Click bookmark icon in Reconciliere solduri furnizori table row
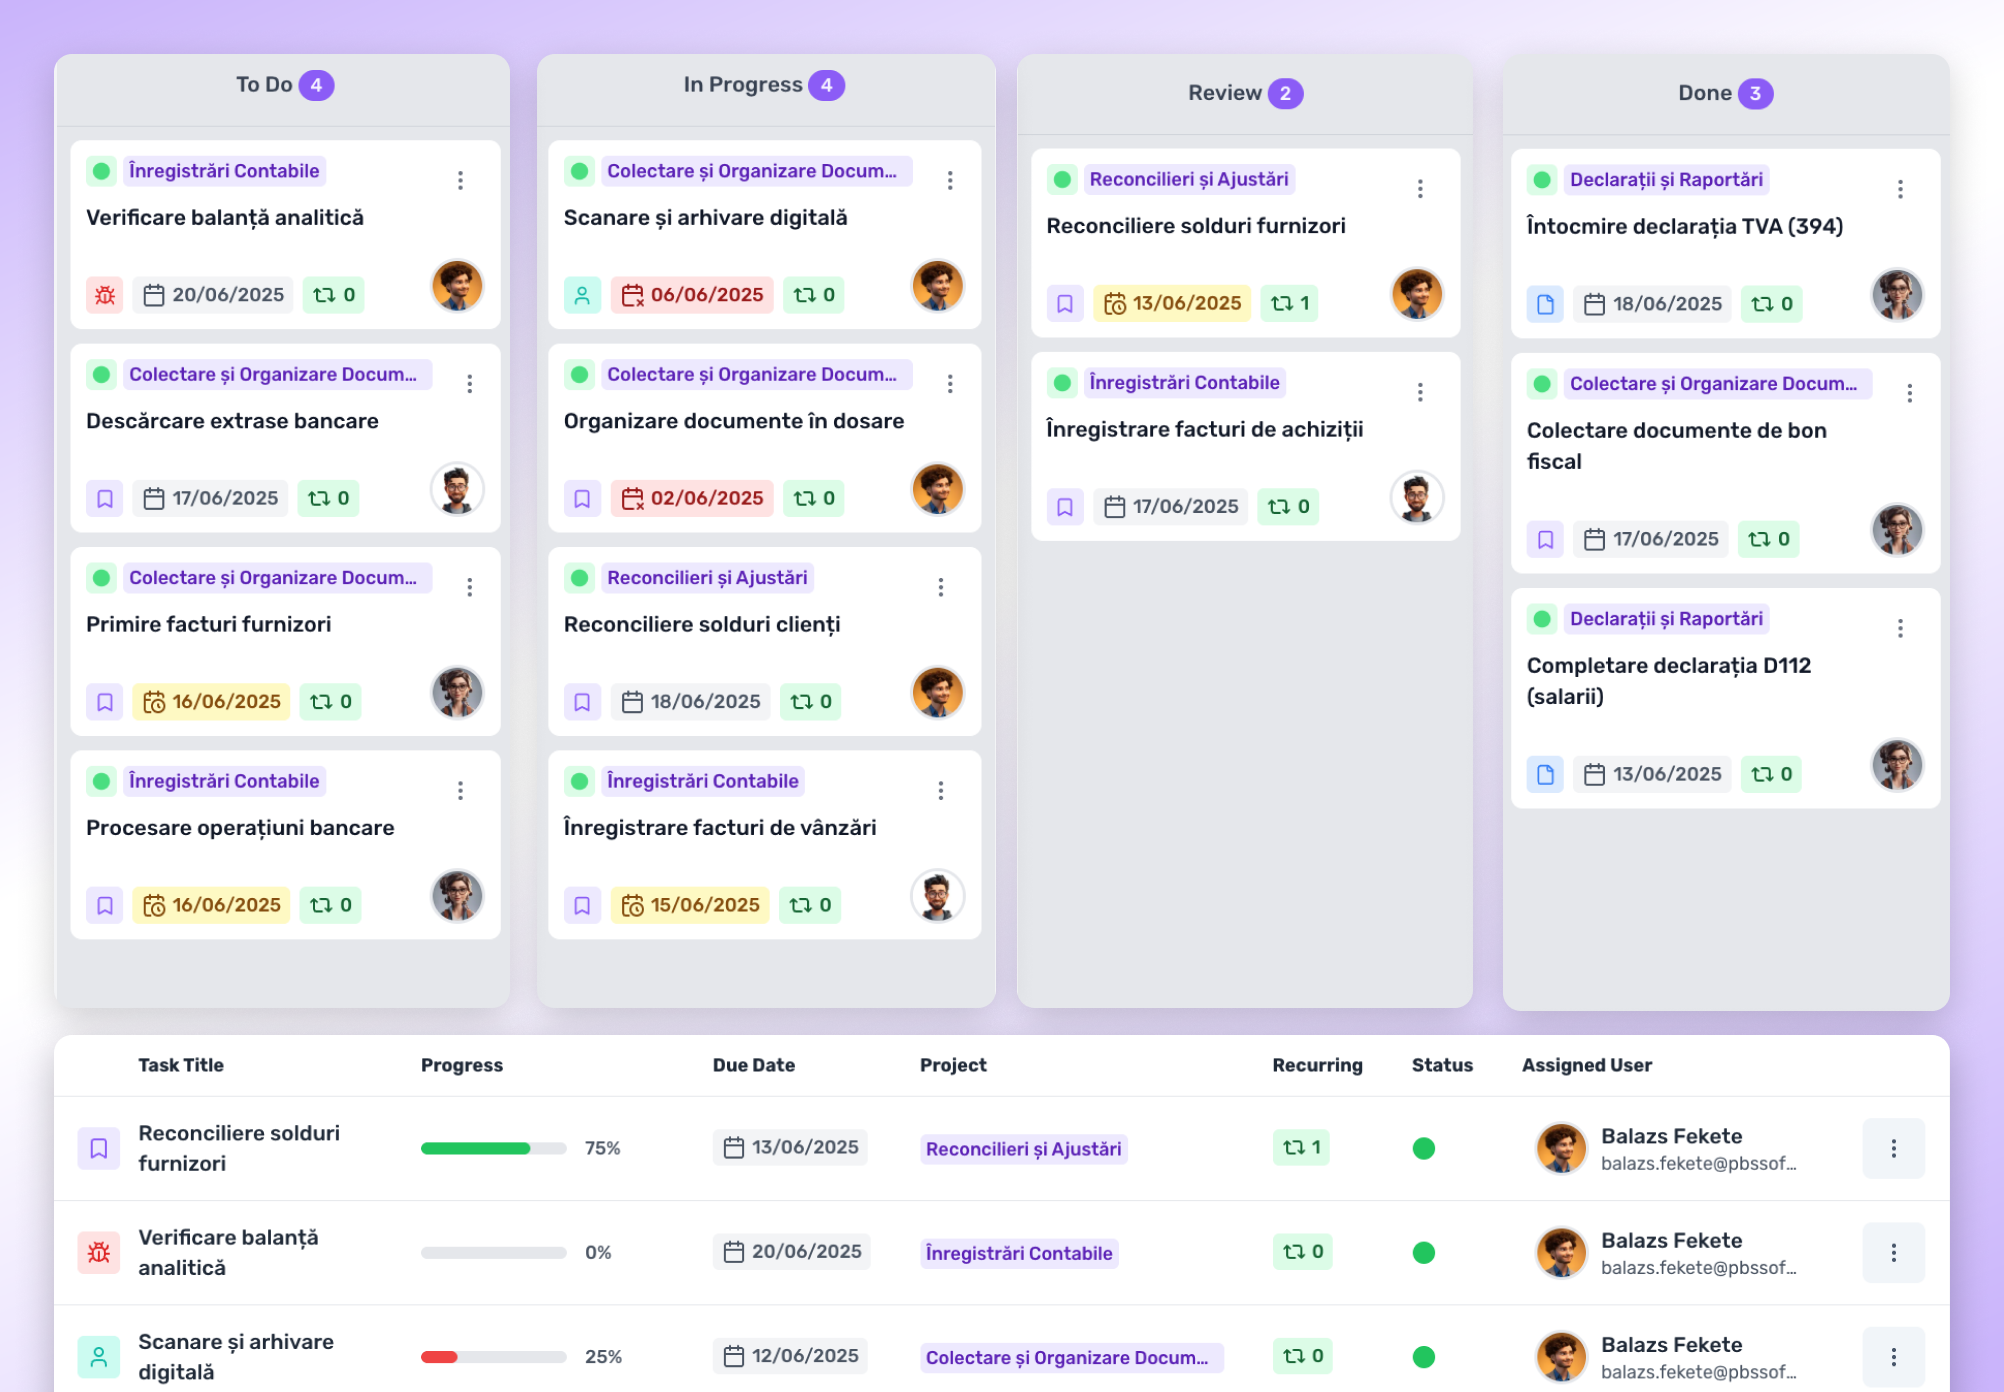2004x1392 pixels. [x=99, y=1148]
